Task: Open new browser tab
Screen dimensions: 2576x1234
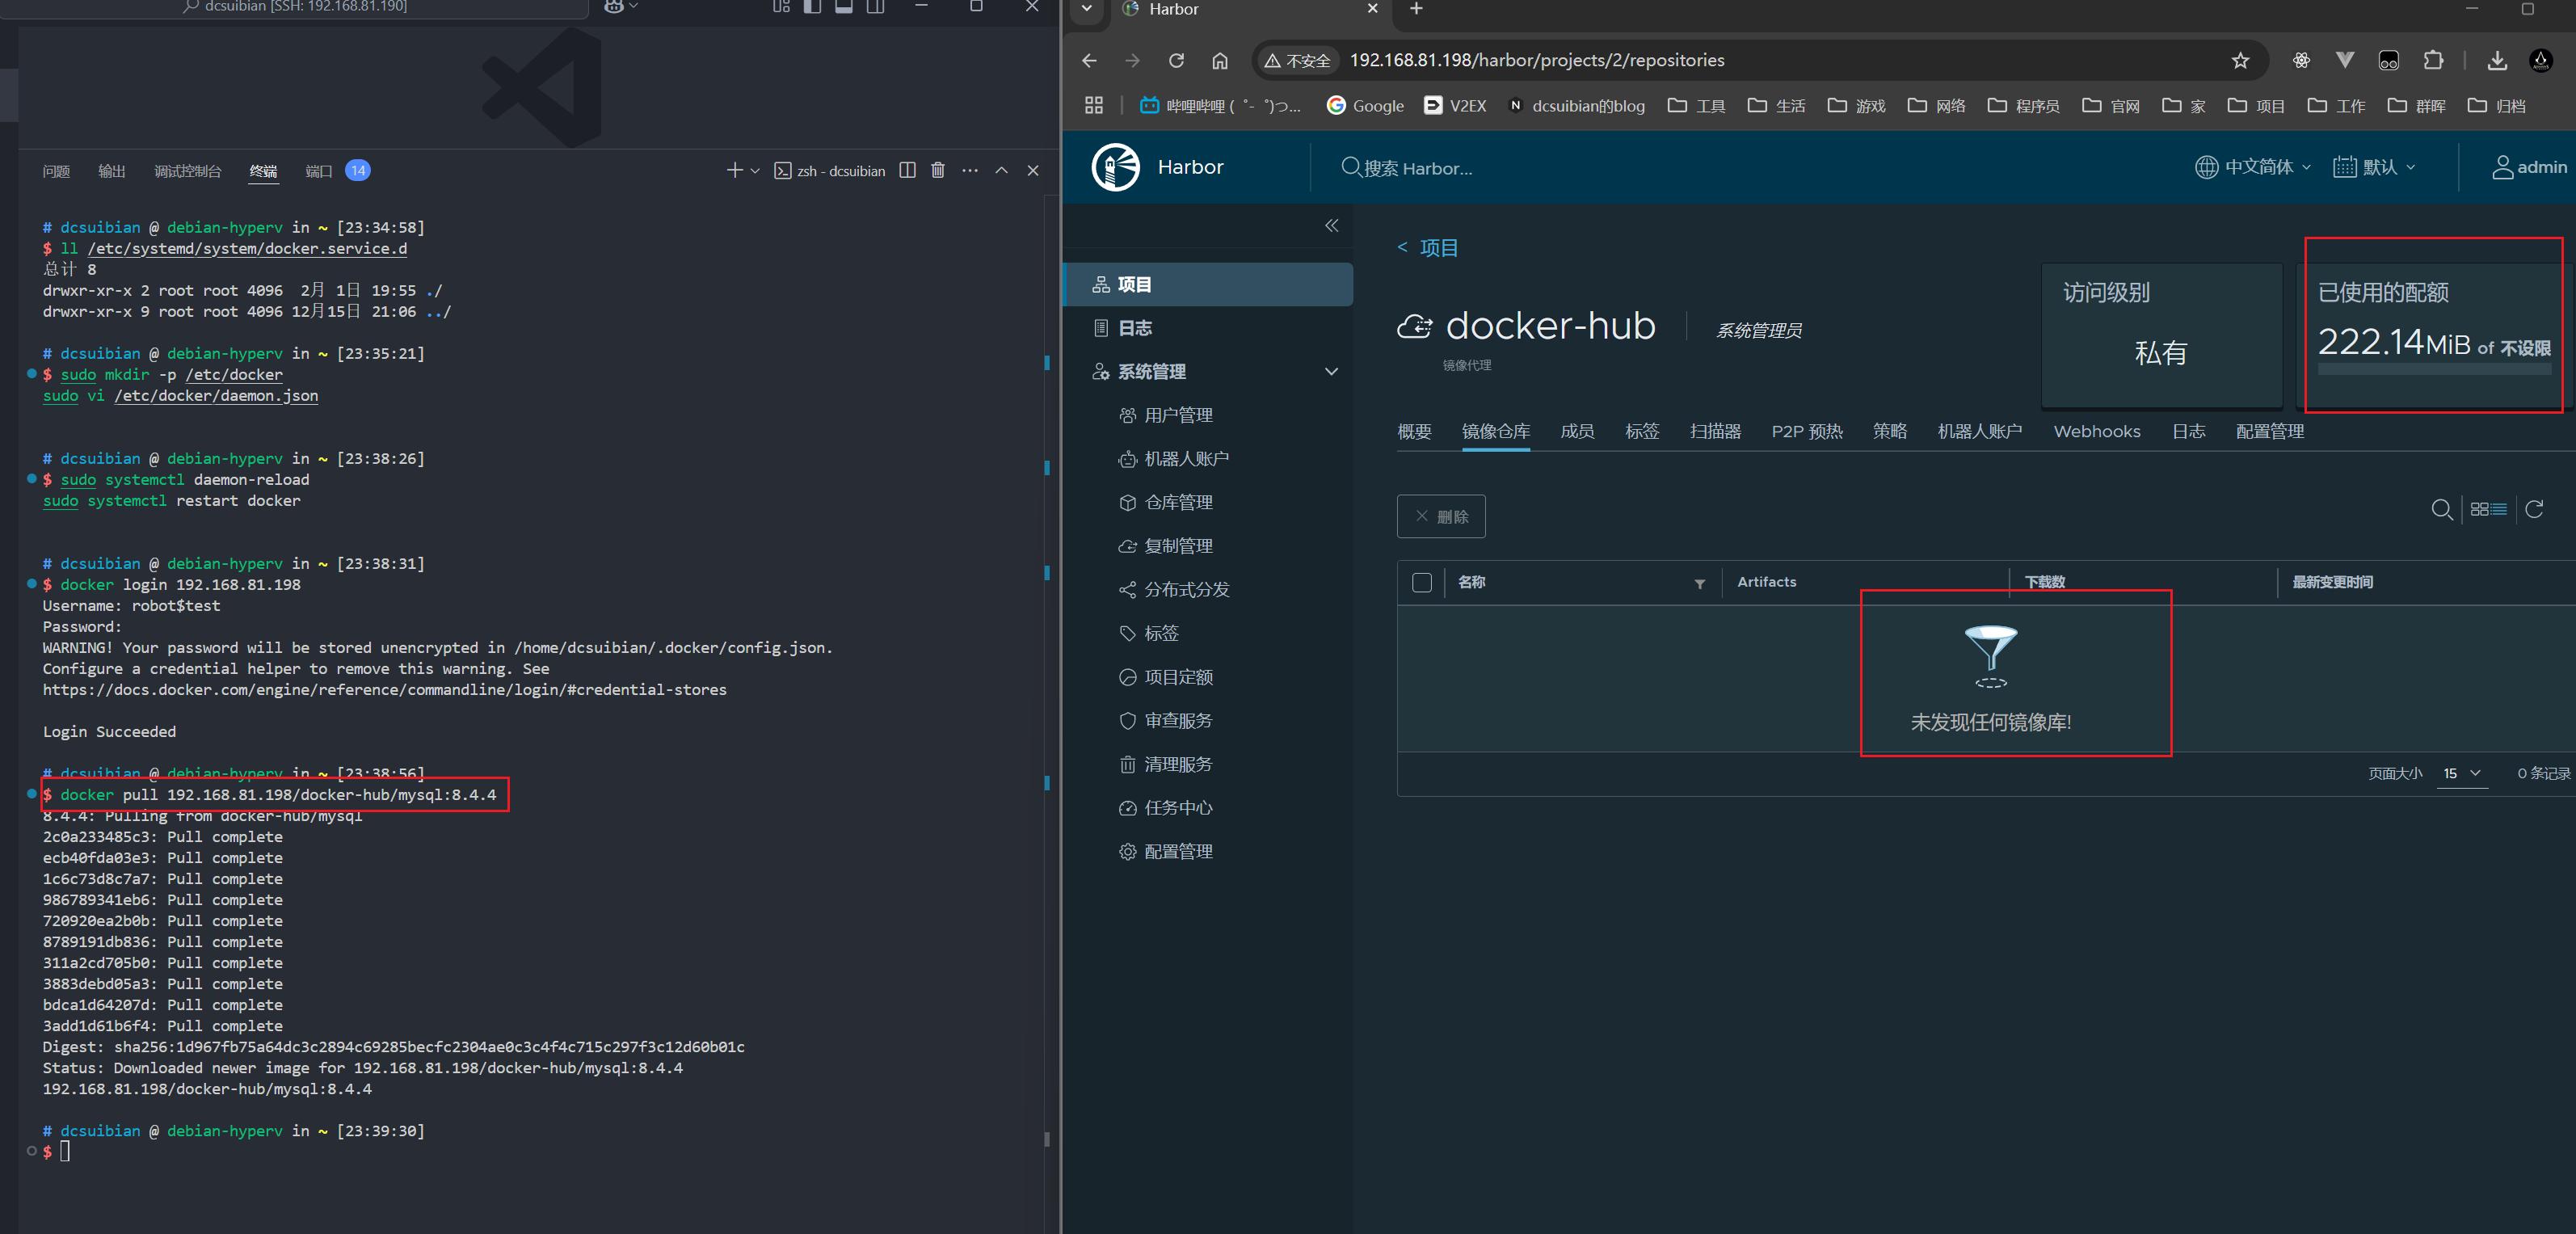Action: click(x=1416, y=9)
